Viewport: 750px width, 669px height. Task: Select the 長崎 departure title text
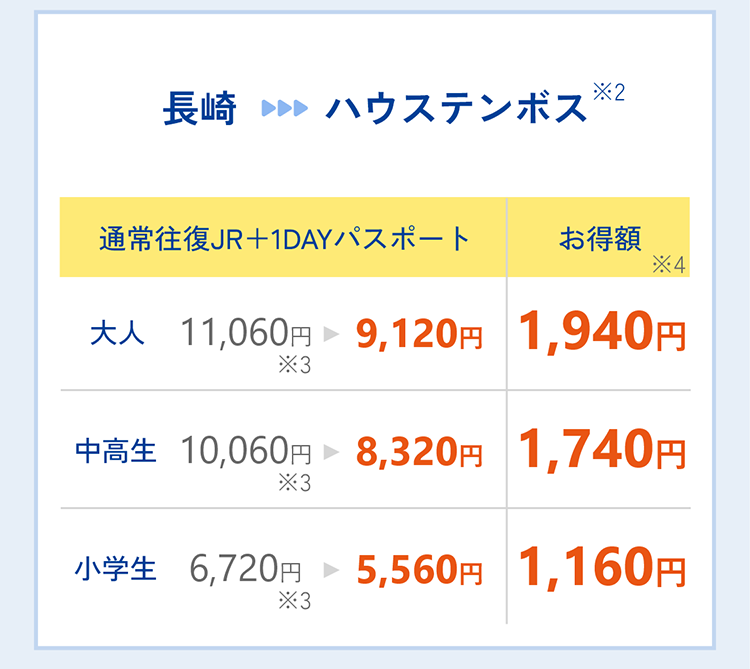[x=199, y=109]
